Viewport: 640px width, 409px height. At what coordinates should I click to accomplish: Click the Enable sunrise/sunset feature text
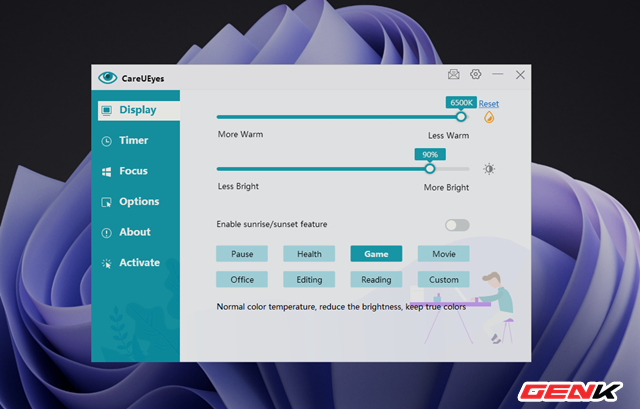click(272, 224)
